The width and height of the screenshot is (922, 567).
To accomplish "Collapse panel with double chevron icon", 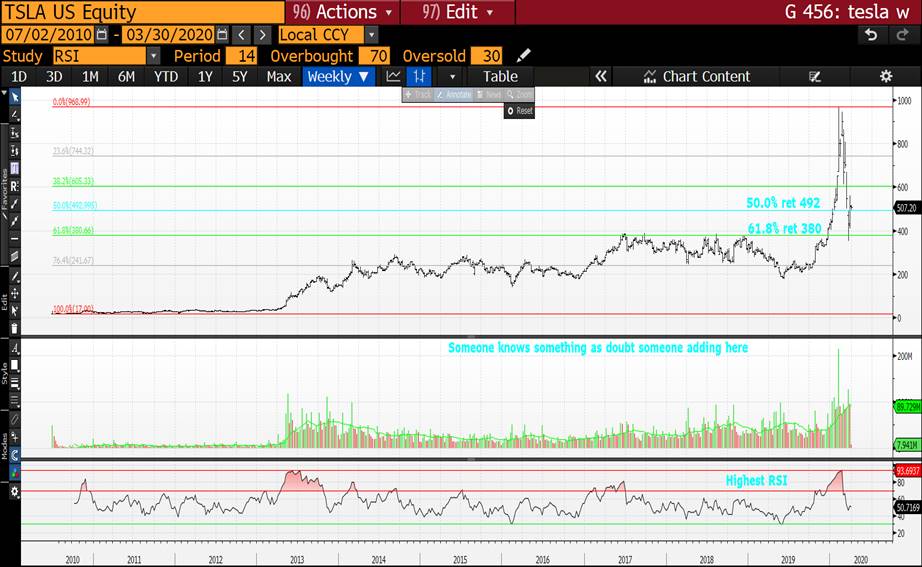I will pos(600,76).
